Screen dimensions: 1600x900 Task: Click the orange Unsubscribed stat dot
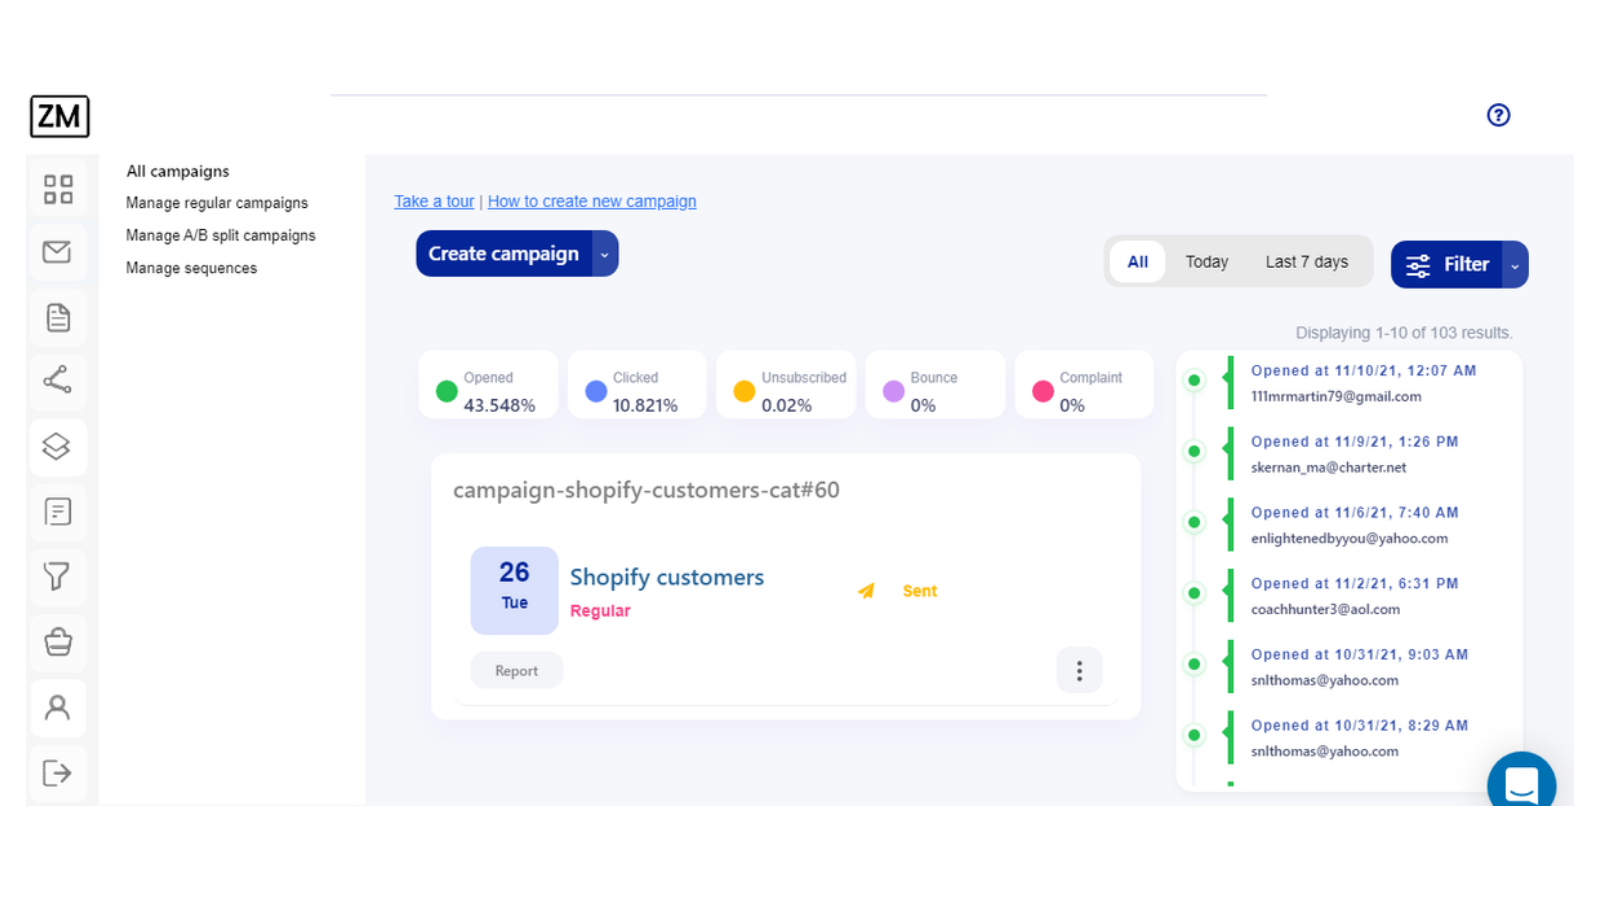(x=744, y=391)
